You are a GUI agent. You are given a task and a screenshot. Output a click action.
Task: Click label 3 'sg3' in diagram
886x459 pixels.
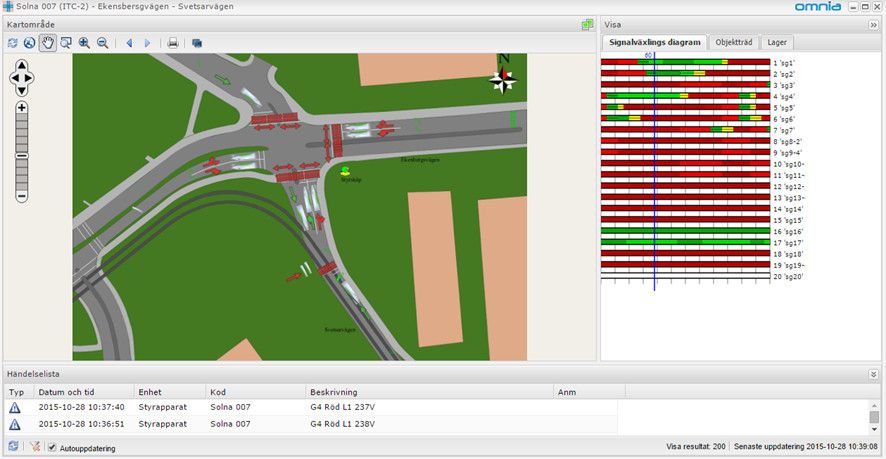coord(784,85)
